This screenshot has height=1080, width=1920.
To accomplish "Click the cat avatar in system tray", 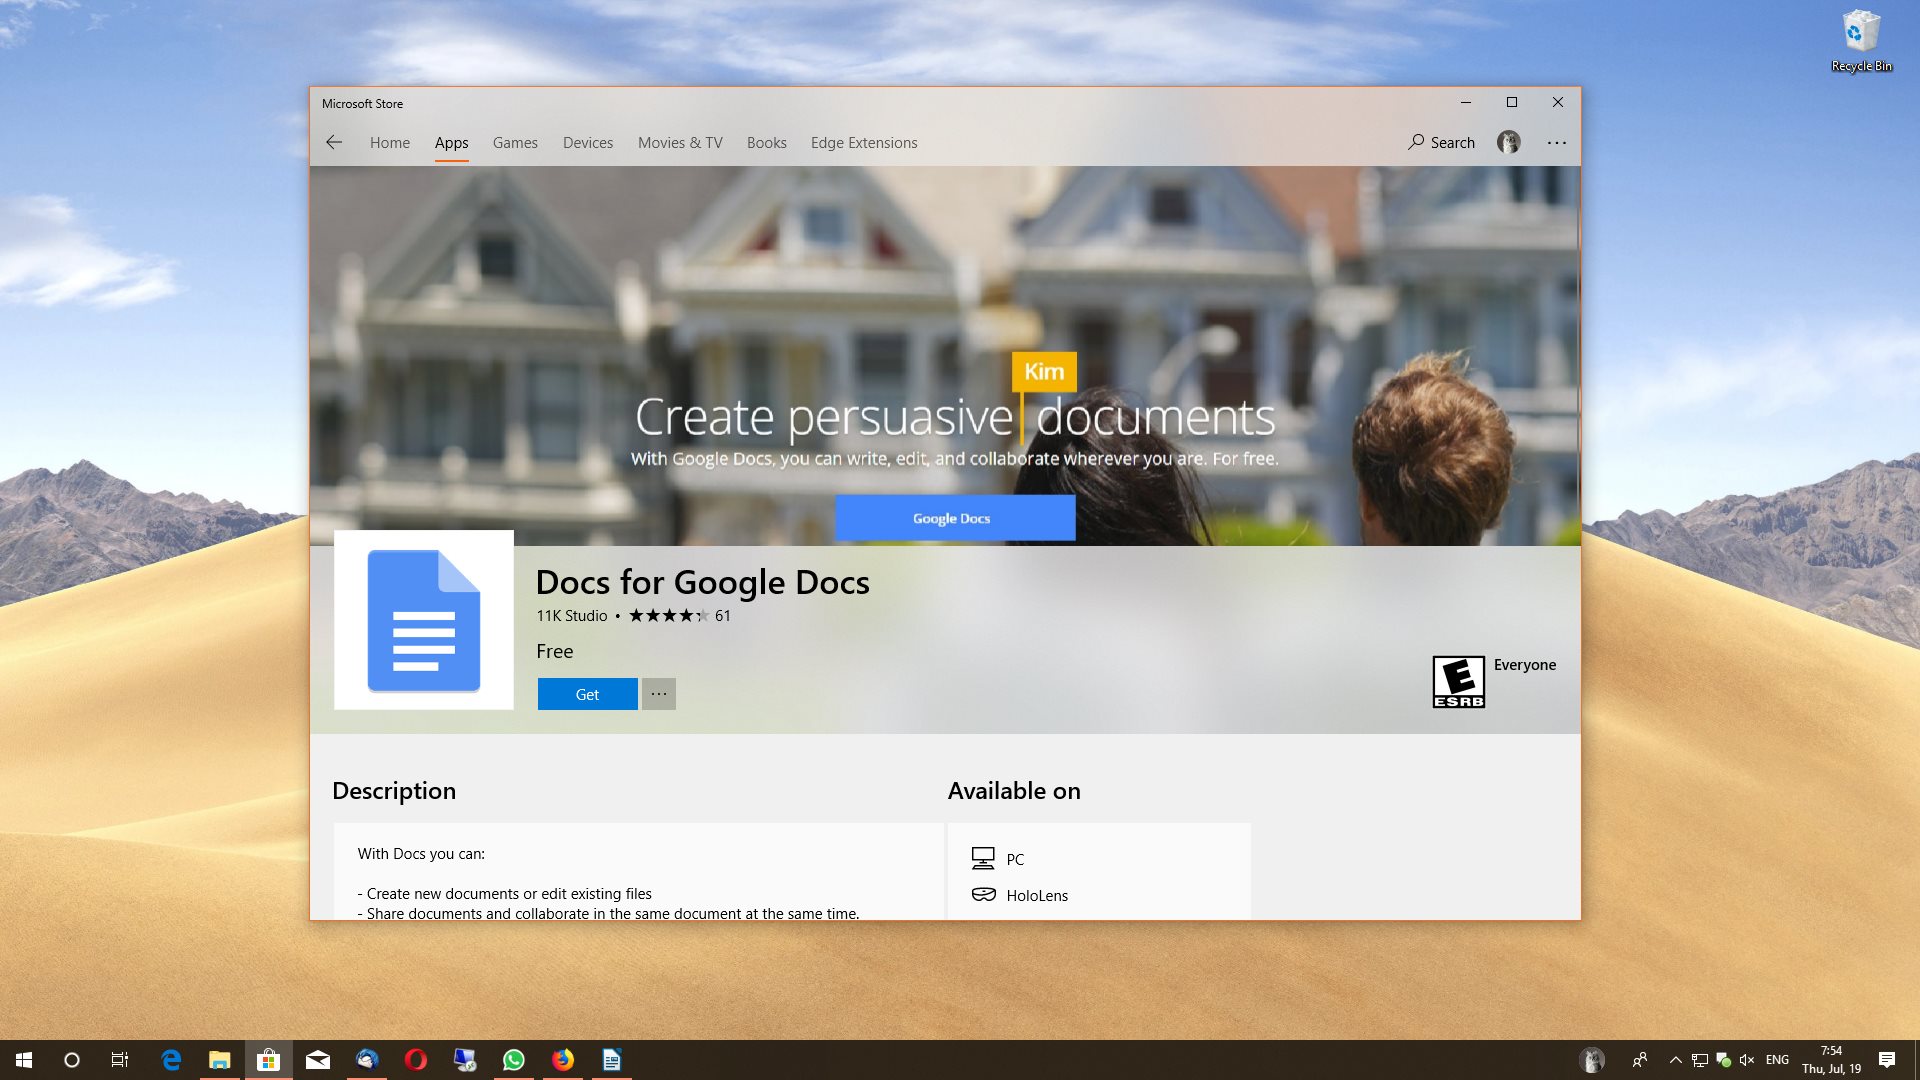I will tap(1592, 1060).
